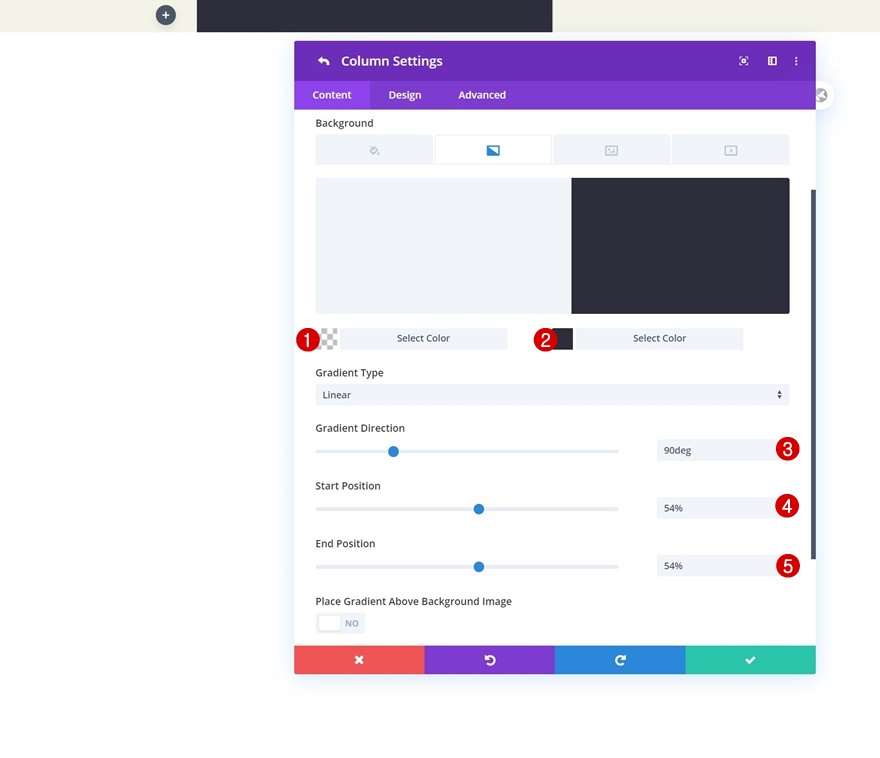Toggle Place Gradient Above Background Image switch
This screenshot has width=880, height=758.
click(340, 623)
